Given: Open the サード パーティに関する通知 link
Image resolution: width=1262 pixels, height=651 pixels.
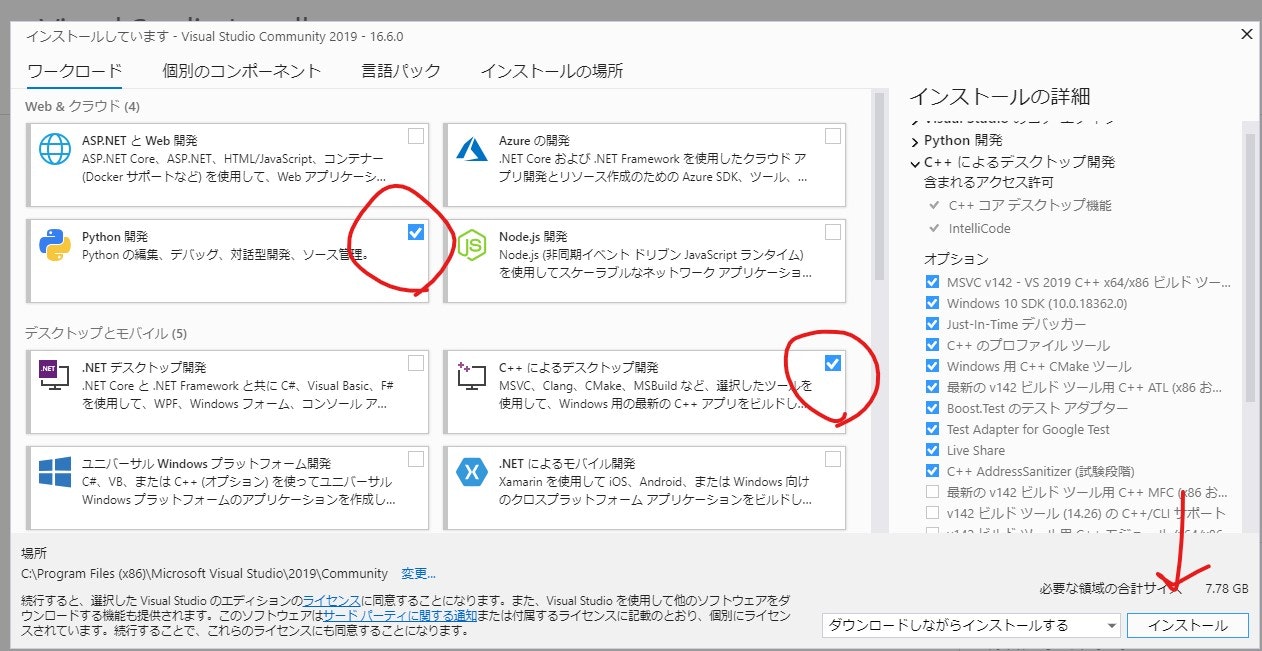Looking at the screenshot, I should click(400, 615).
